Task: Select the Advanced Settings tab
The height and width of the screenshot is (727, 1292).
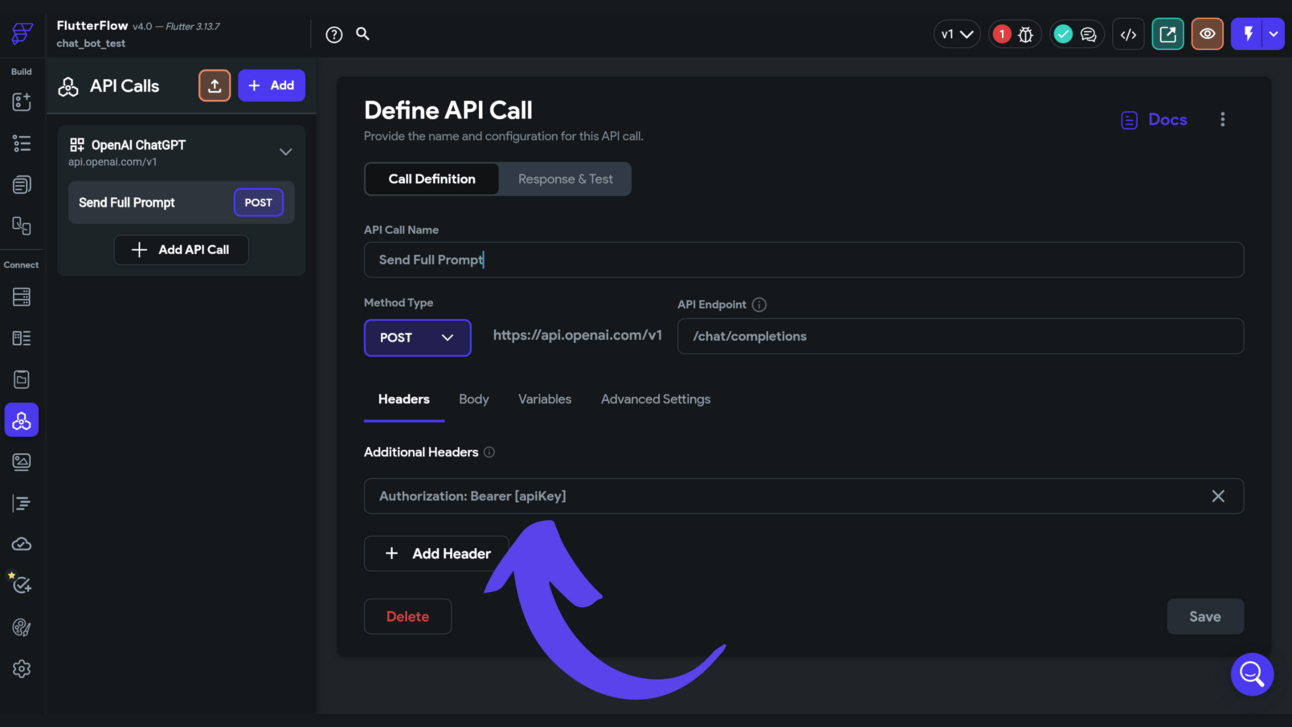Action: (656, 400)
